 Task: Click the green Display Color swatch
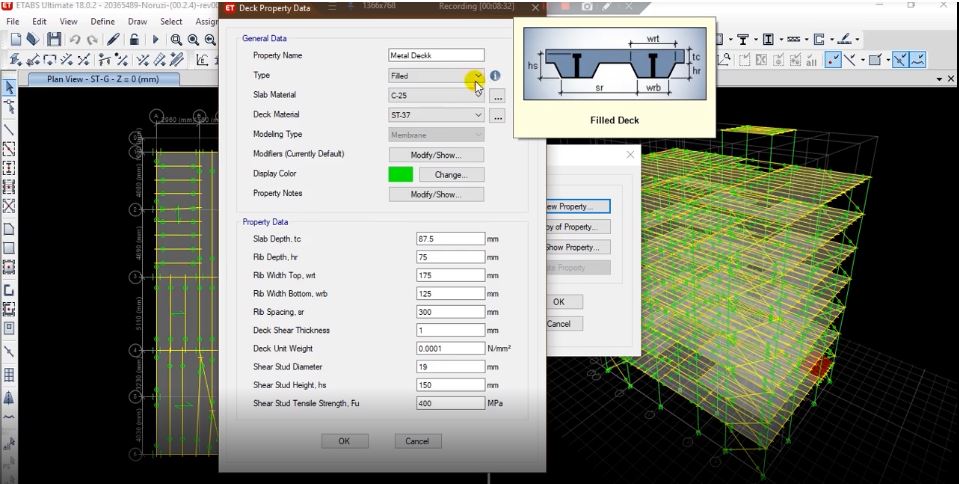click(x=401, y=175)
